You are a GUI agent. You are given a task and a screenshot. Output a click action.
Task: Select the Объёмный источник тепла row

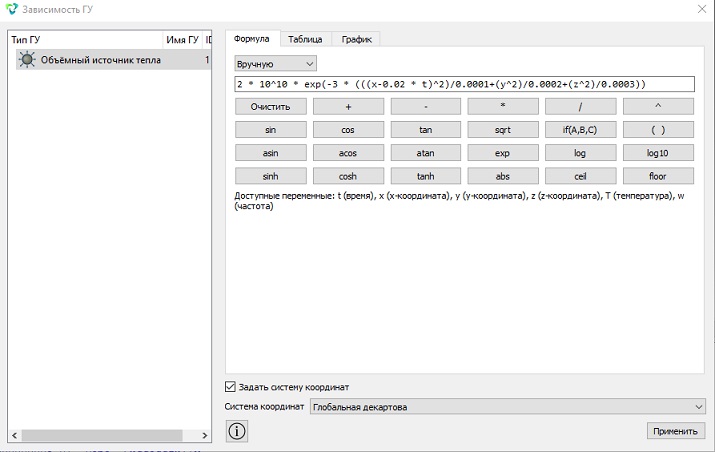(x=113, y=60)
